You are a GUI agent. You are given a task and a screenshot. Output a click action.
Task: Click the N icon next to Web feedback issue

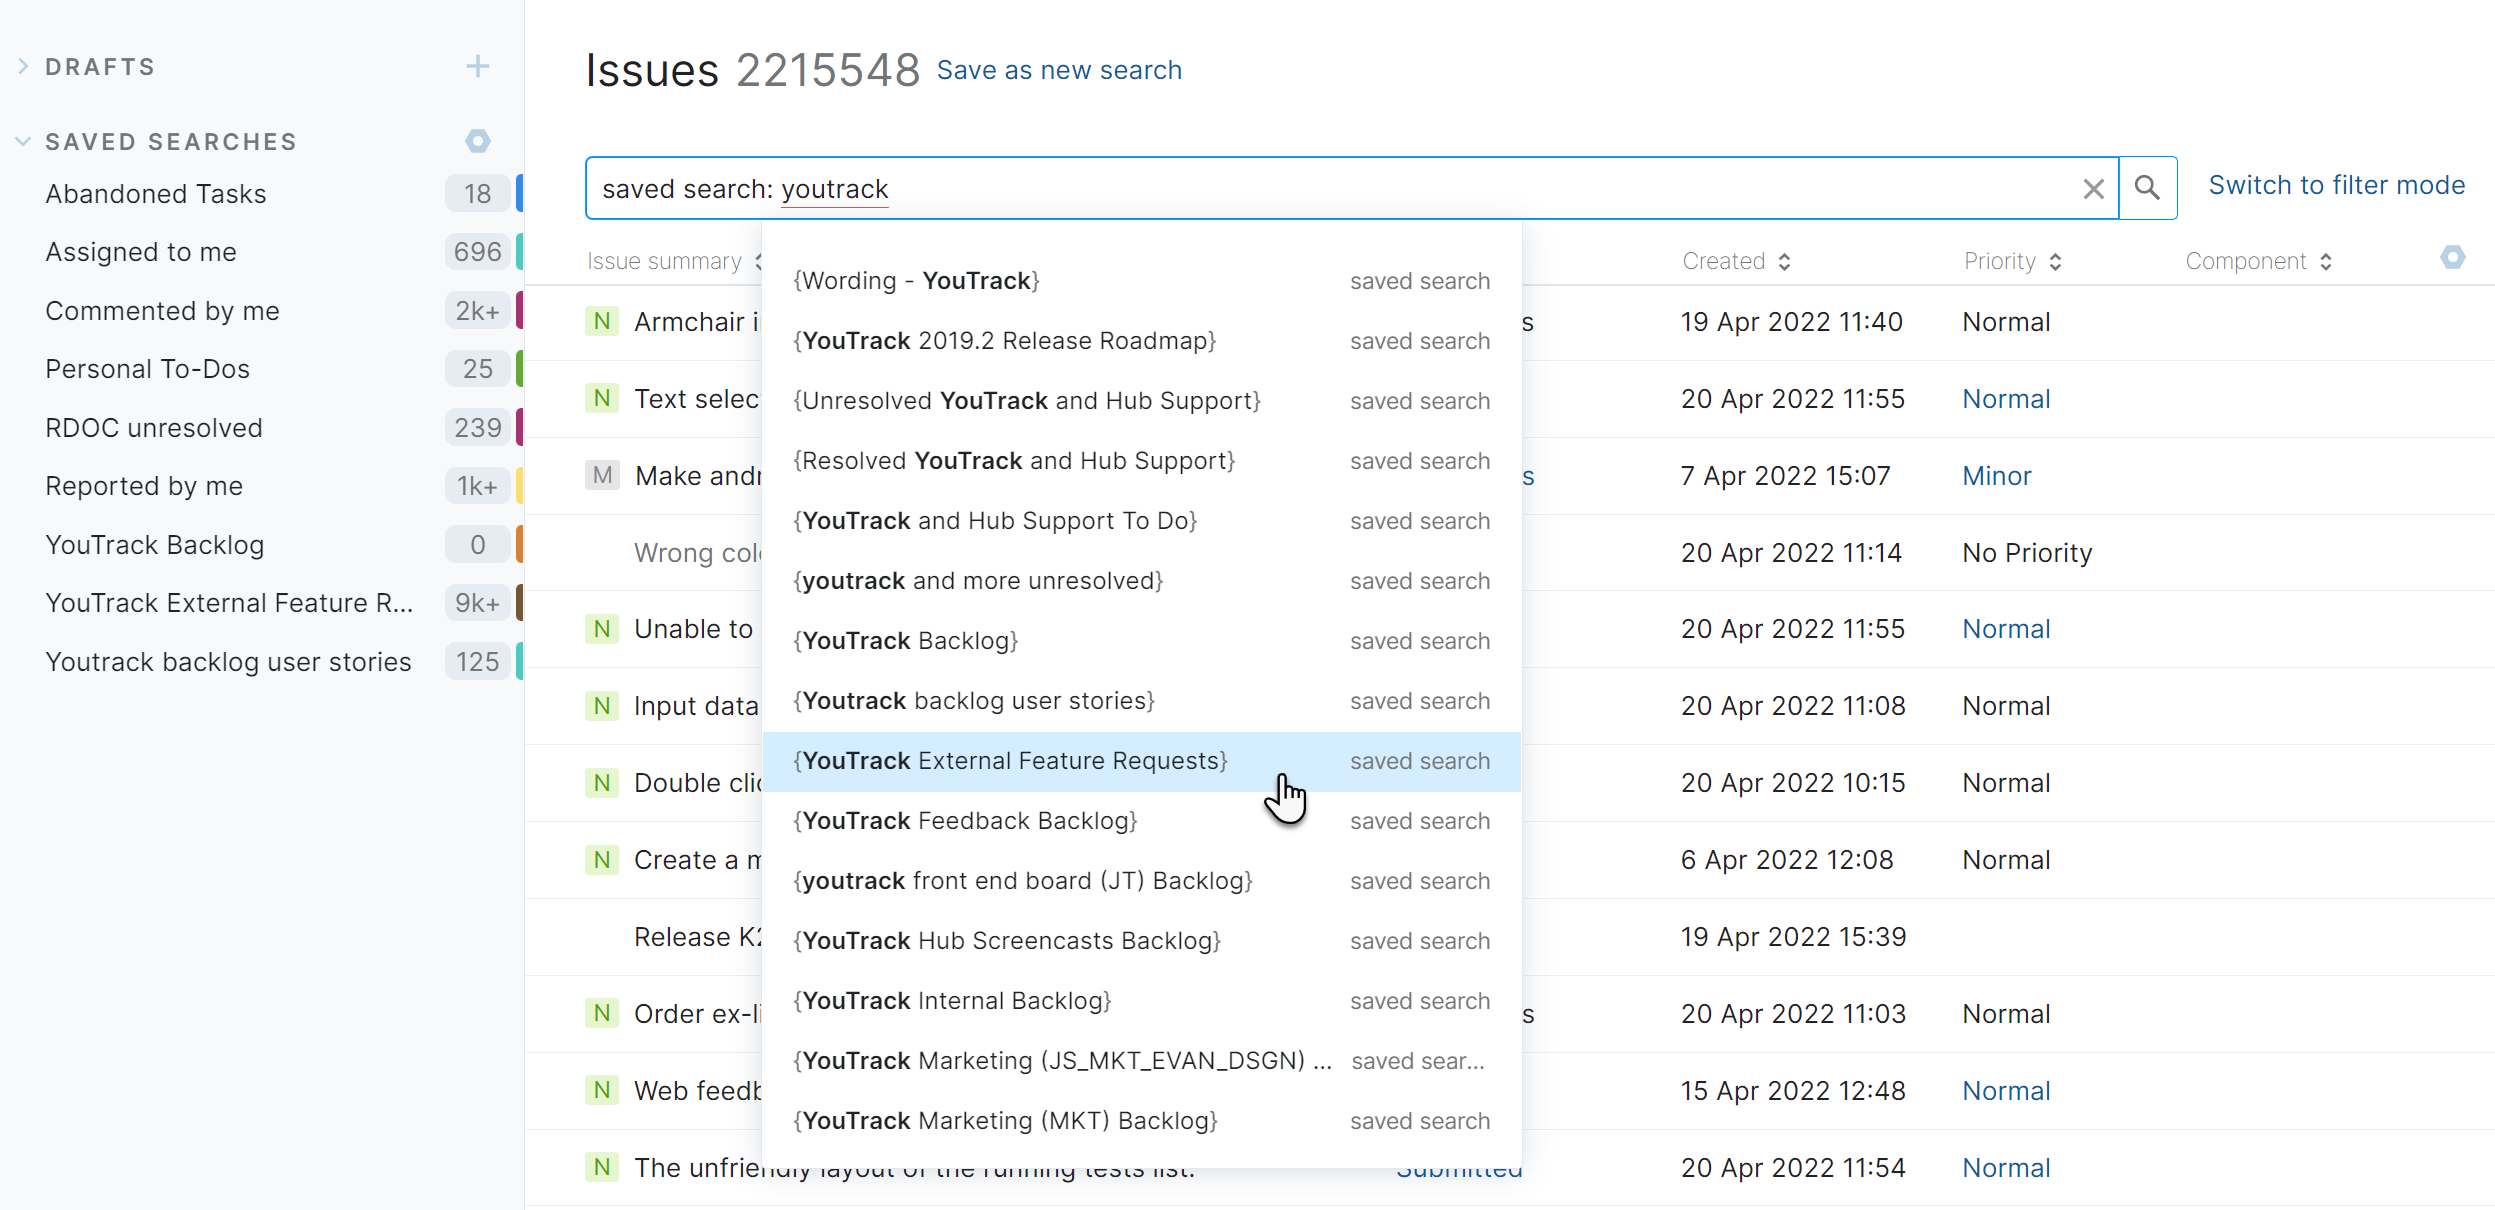pos(602,1090)
